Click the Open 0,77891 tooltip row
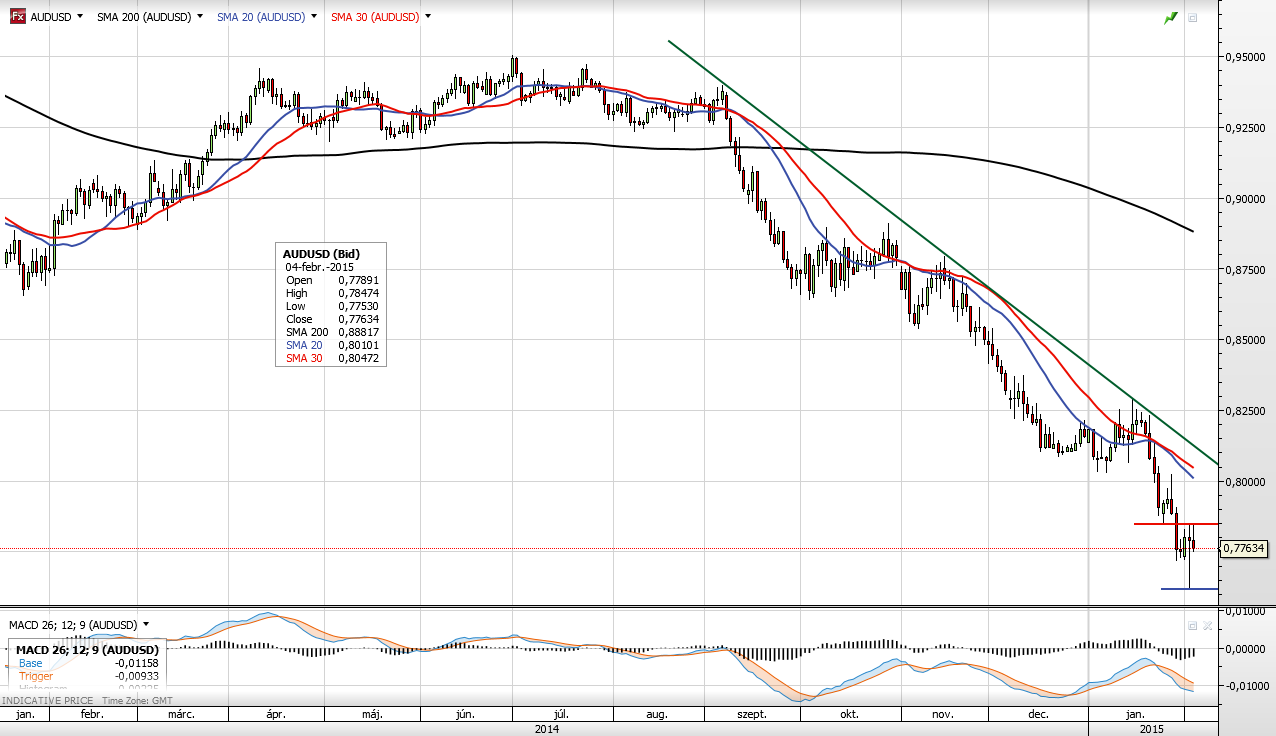1276x736 pixels. 331,280
